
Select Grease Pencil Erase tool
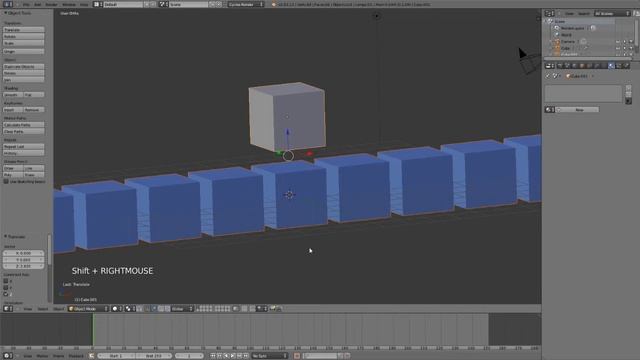[x=34, y=175]
